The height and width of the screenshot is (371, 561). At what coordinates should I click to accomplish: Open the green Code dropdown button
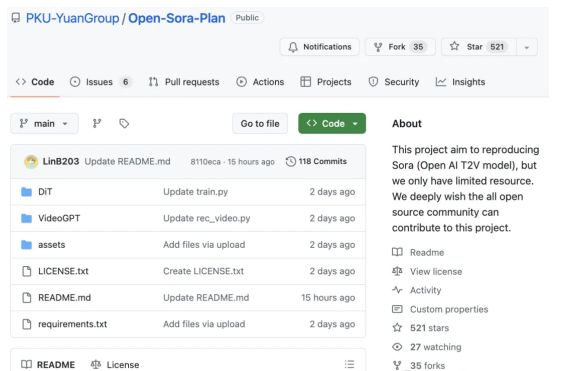coord(332,123)
